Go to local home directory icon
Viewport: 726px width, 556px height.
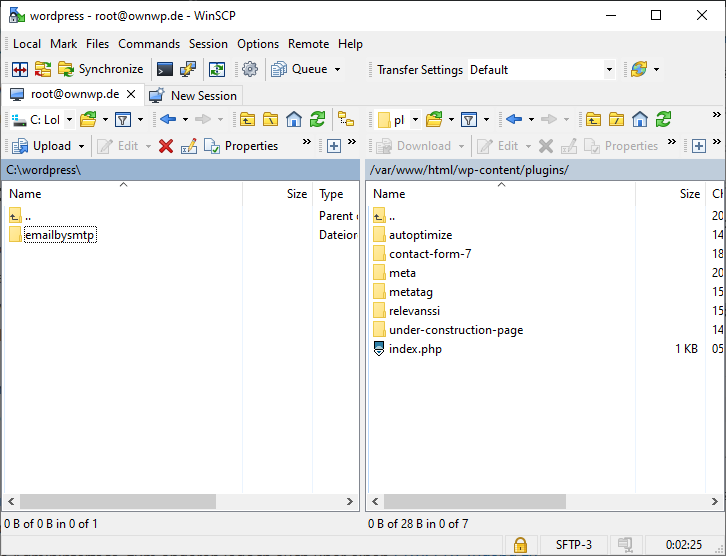point(294,119)
